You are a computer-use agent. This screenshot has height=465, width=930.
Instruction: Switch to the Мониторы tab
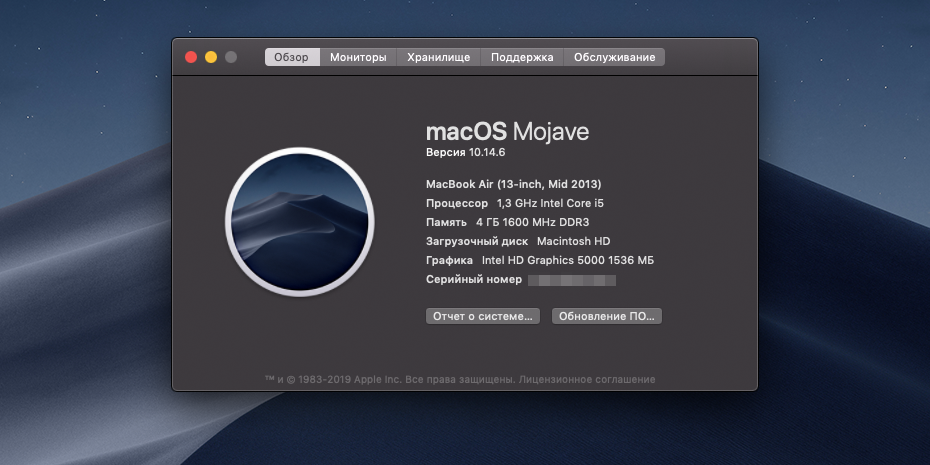(358, 57)
